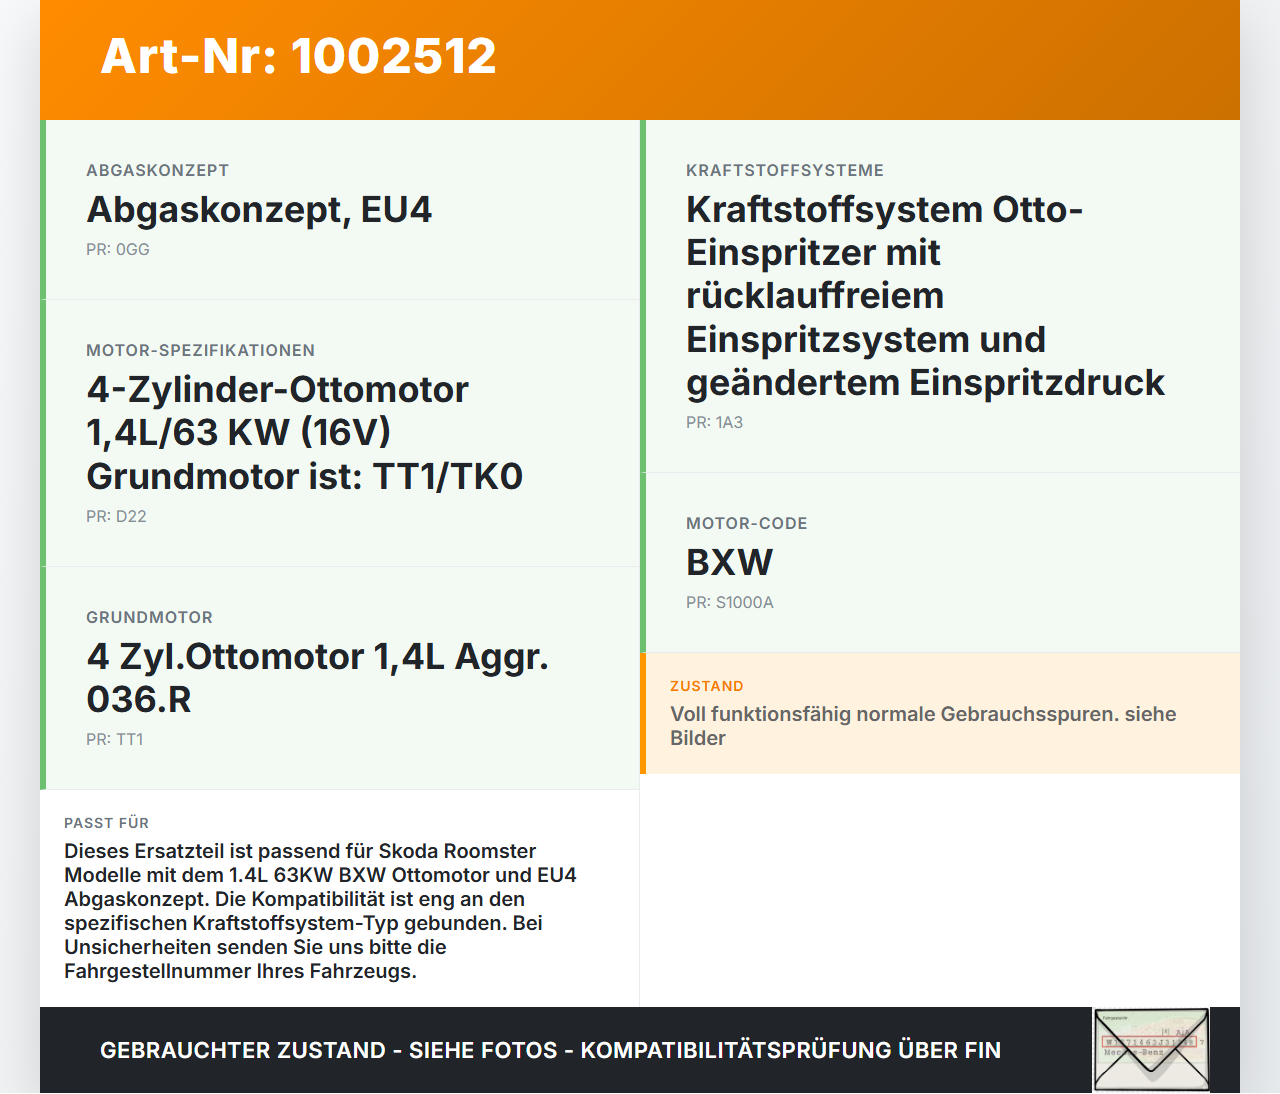Click the envelope icon with vehicle registration
This screenshot has width=1280, height=1094.
coord(1151,1050)
